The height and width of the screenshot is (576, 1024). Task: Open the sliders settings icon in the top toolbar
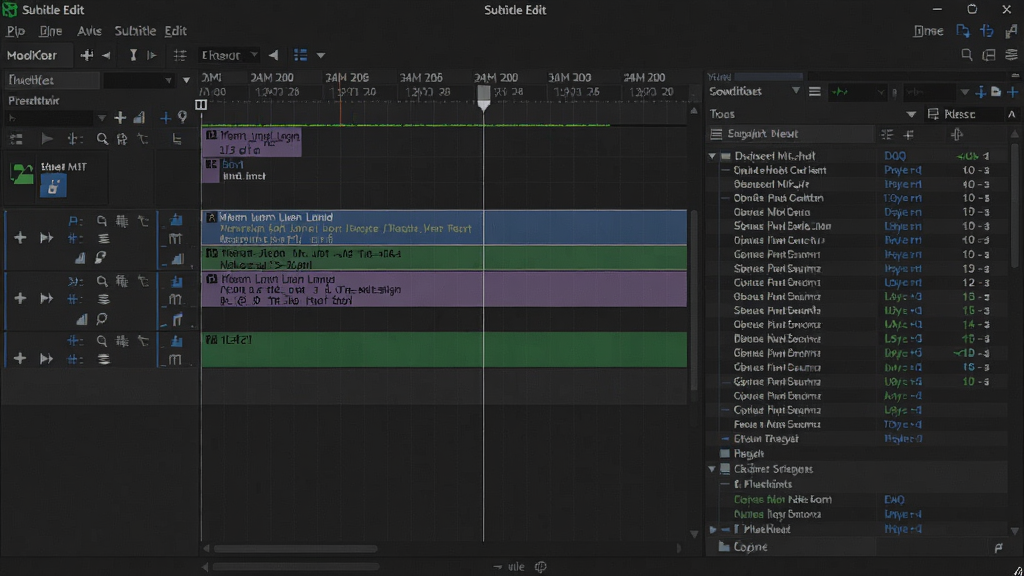pyautogui.click(x=180, y=56)
